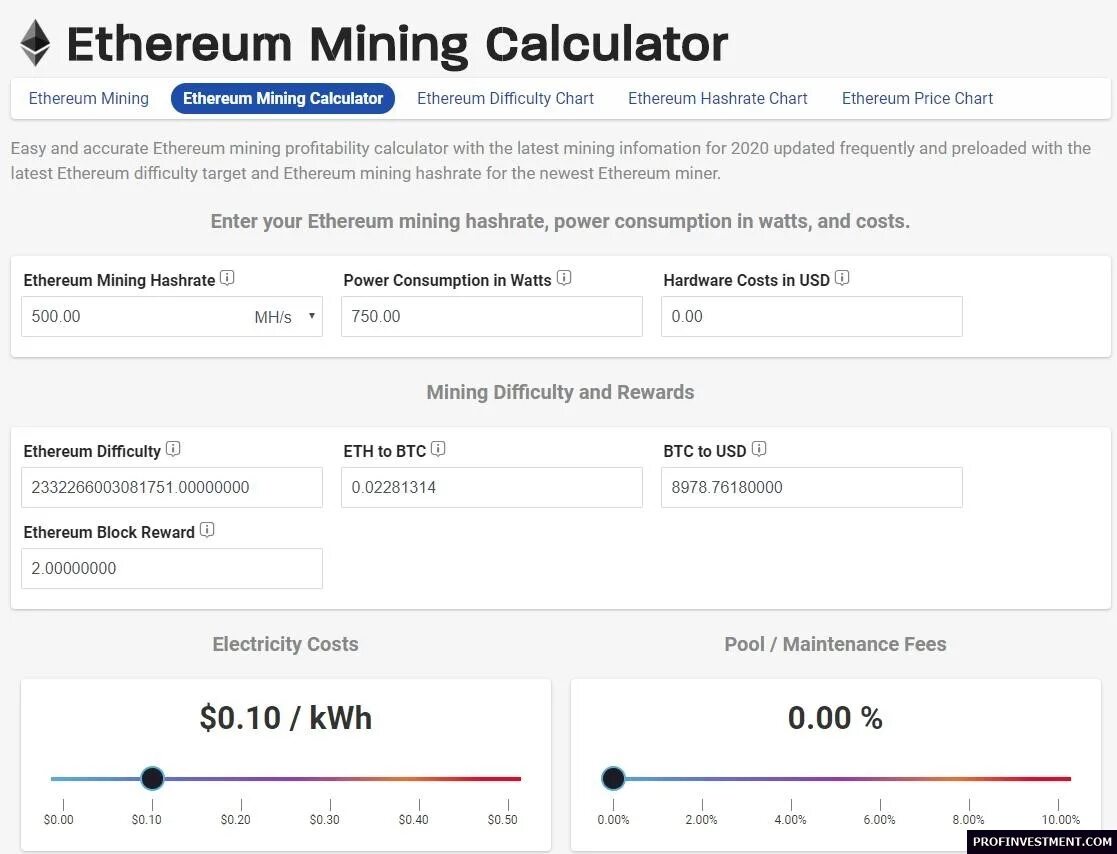Viewport: 1117px width, 854px height.
Task: Click the Electricity Costs heading
Action: (285, 644)
